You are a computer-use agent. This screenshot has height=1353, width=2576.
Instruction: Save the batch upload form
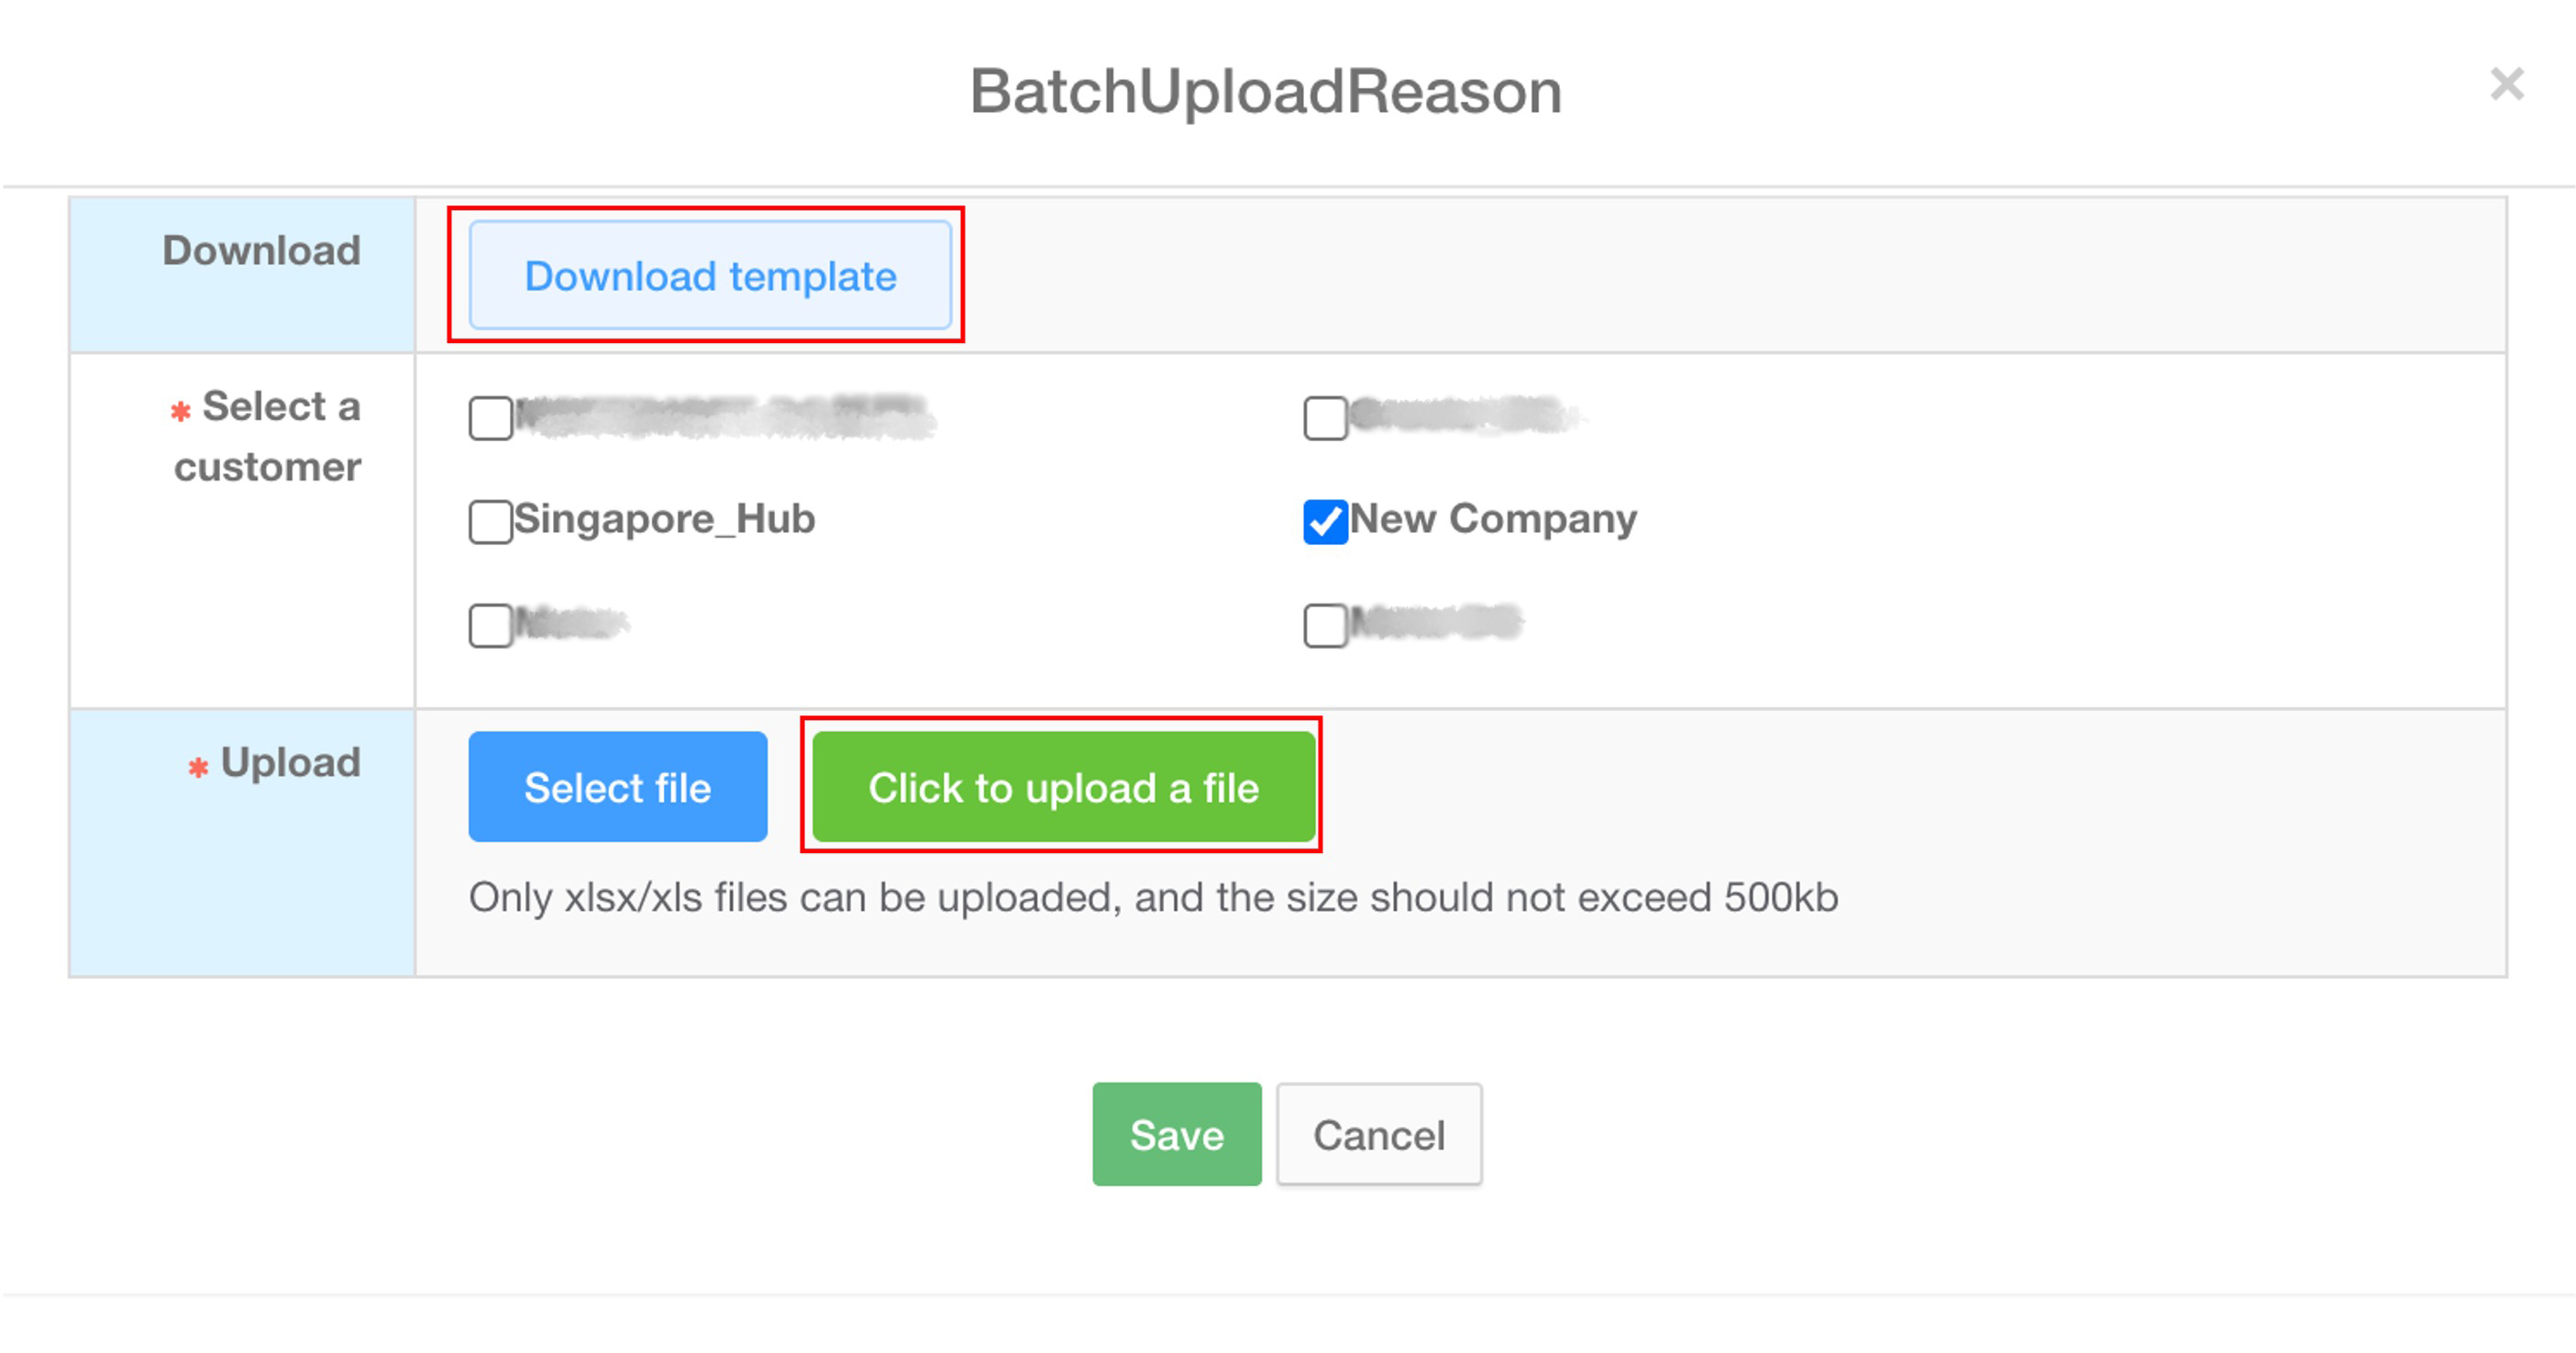coord(1176,1134)
